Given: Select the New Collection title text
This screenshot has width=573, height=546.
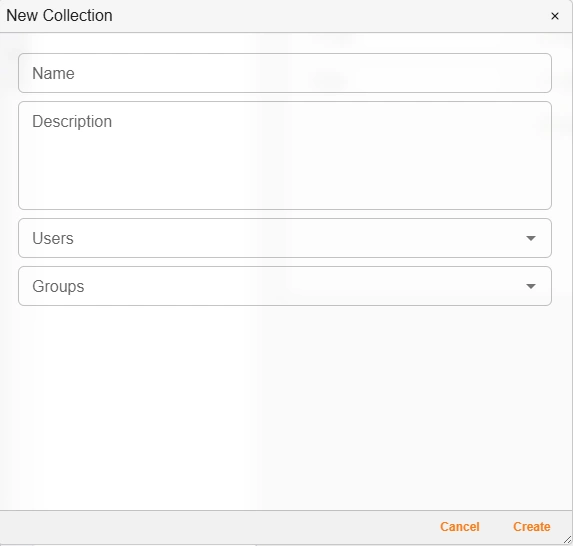Looking at the screenshot, I should [59, 16].
